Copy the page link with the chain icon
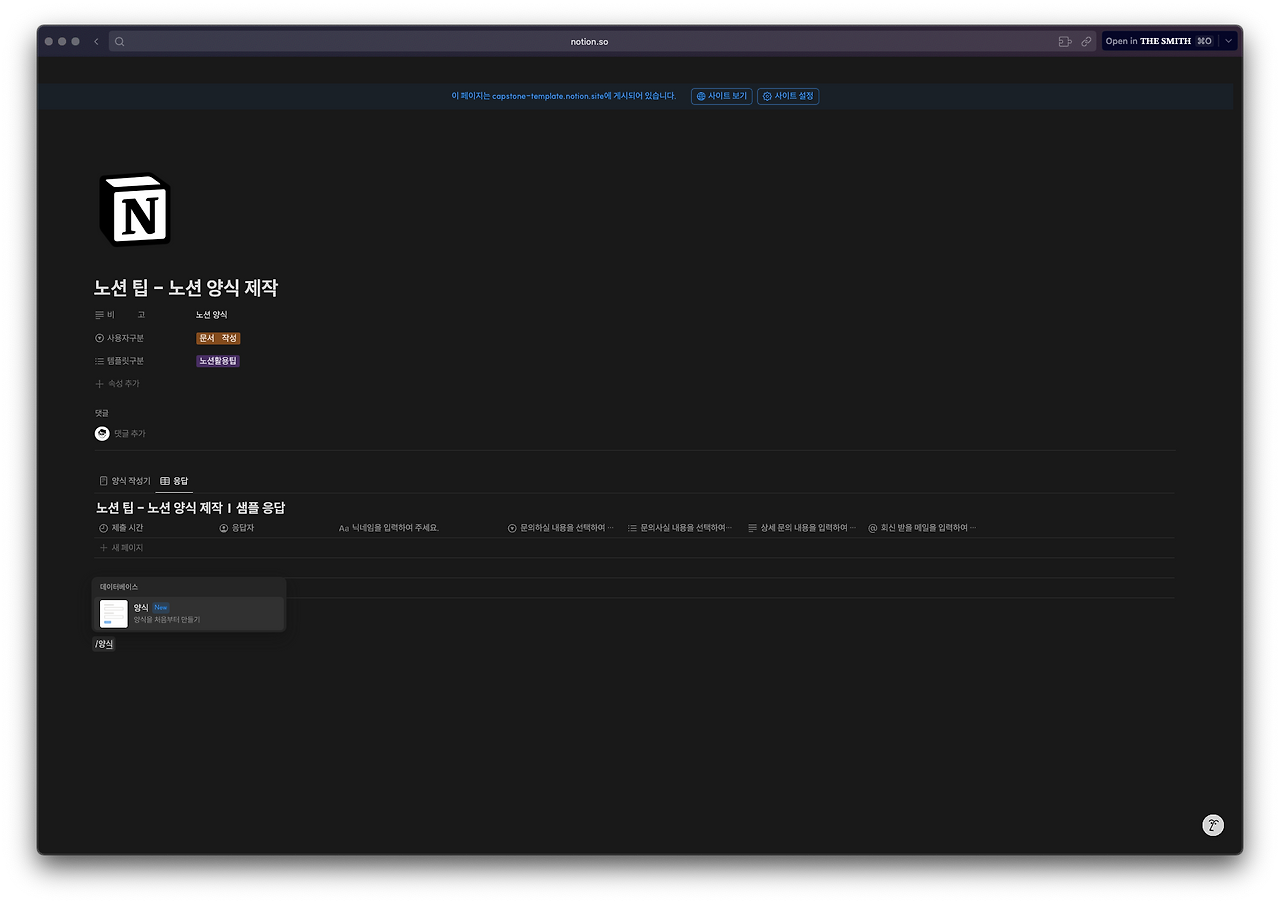 (1086, 42)
